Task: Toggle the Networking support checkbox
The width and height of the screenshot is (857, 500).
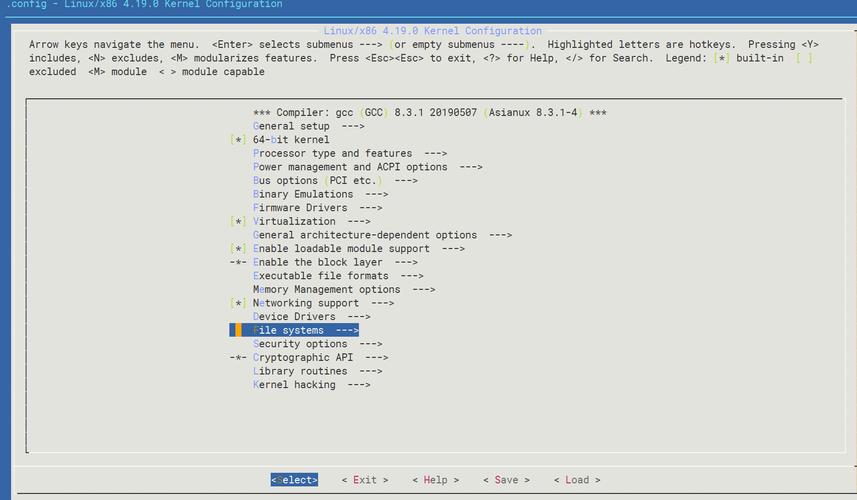Action: point(237,303)
